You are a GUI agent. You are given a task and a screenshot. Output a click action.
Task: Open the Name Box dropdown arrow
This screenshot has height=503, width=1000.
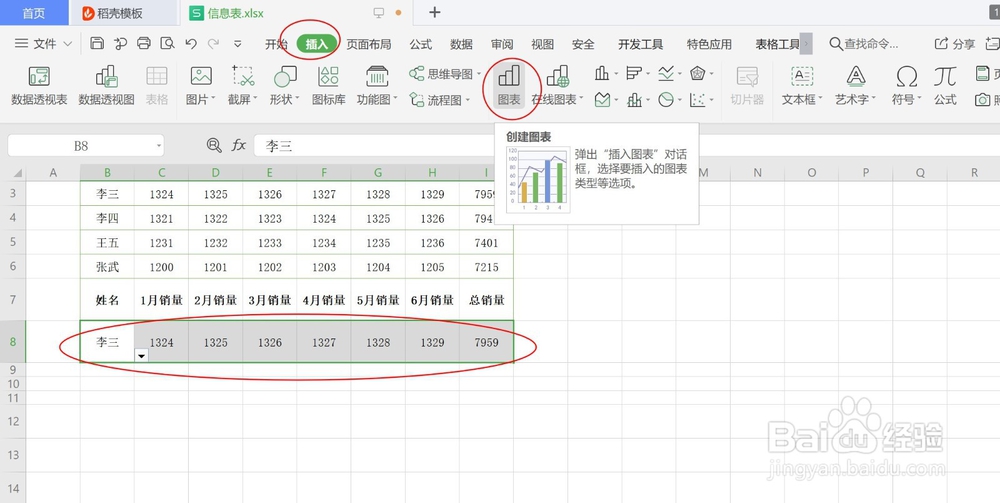(x=159, y=146)
